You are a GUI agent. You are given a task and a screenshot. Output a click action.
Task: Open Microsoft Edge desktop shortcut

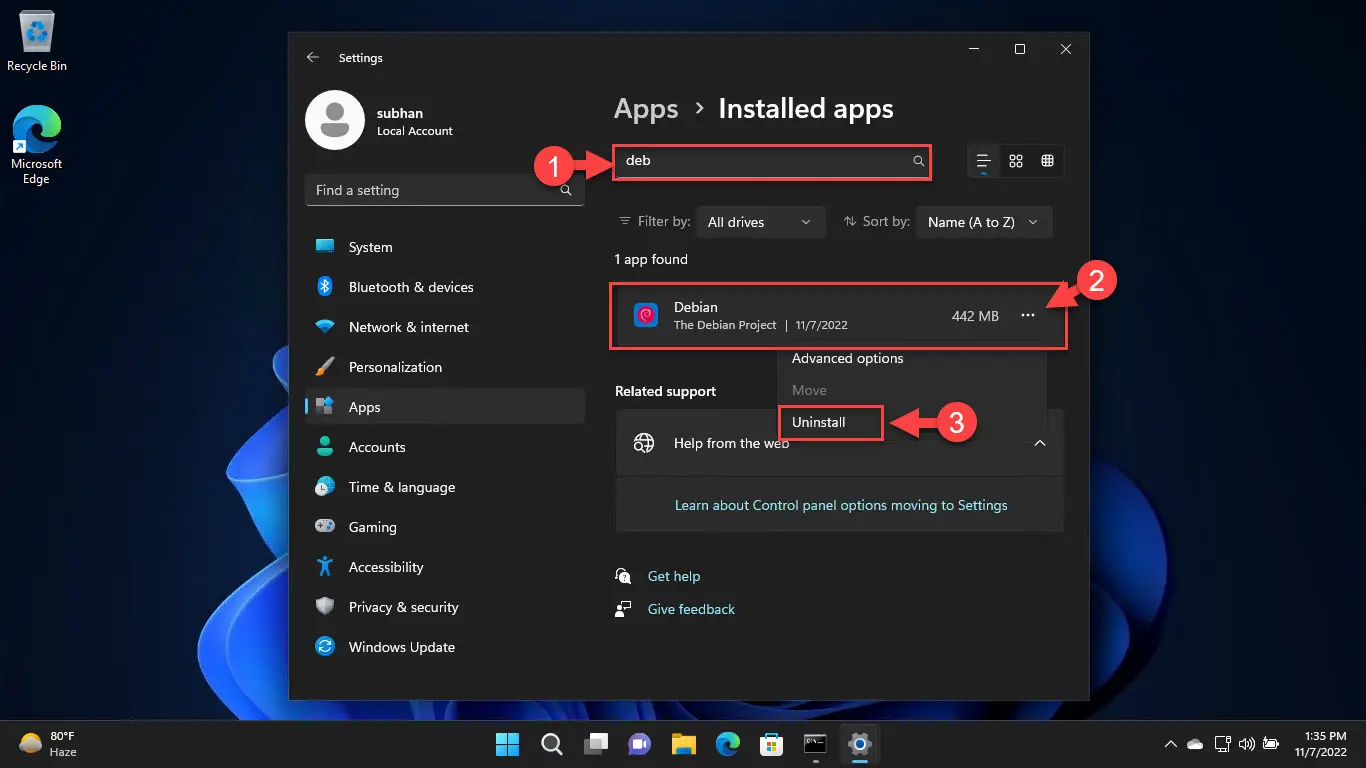[37, 145]
